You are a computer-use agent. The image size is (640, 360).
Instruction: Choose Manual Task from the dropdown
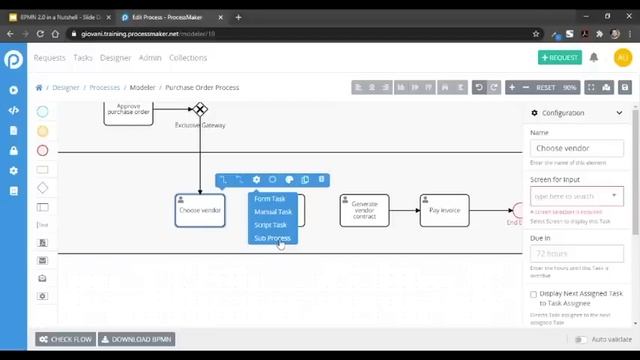pyautogui.click(x=273, y=212)
